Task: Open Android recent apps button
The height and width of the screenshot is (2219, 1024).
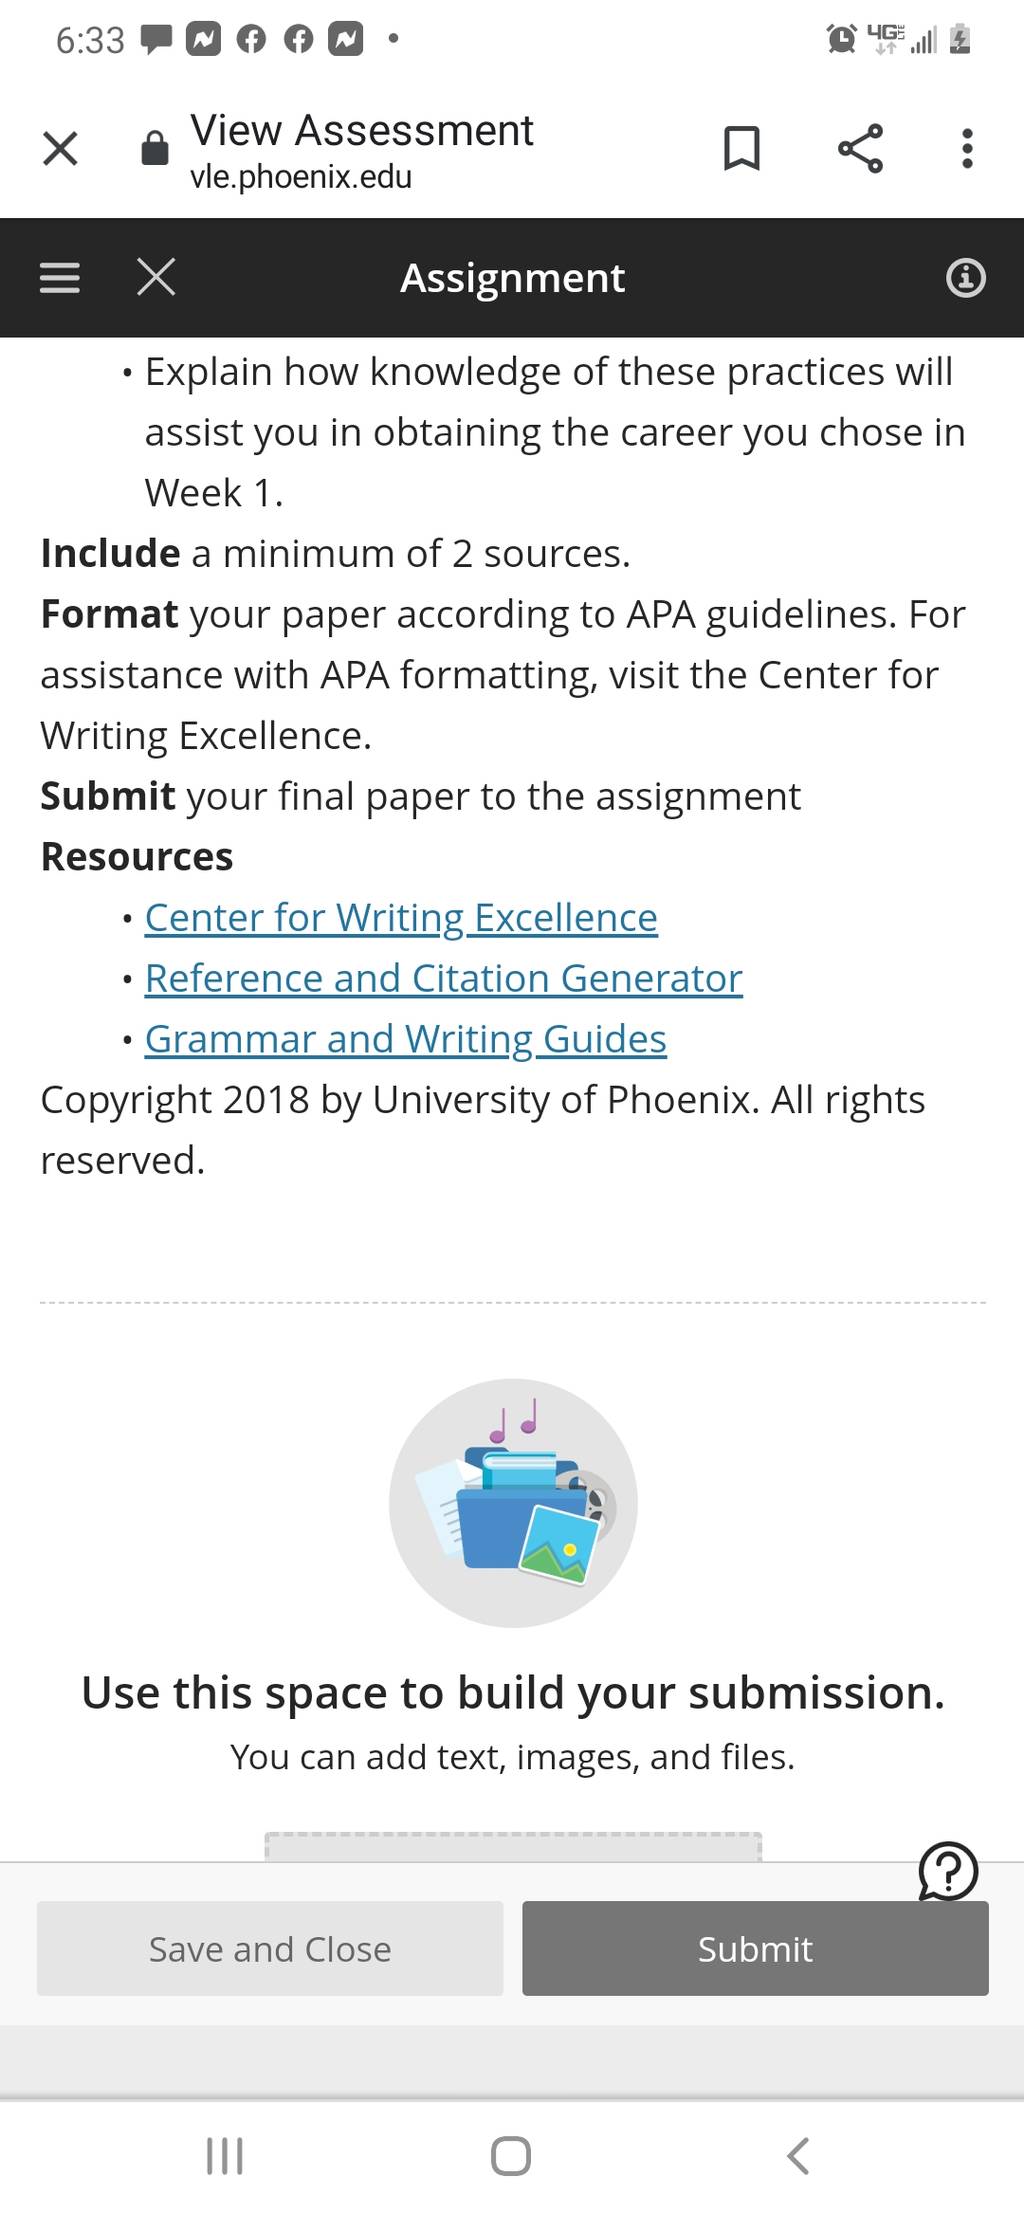Action: 225,2155
